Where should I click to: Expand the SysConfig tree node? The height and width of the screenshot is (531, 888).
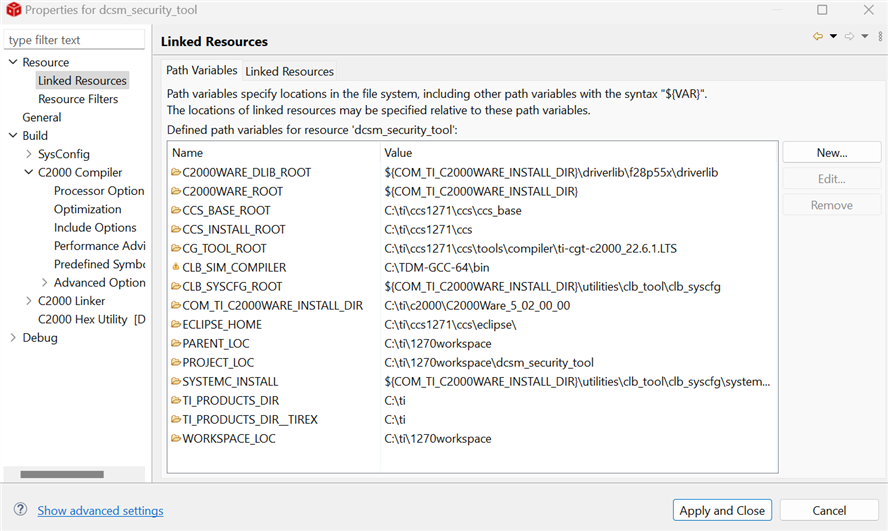[29, 153]
